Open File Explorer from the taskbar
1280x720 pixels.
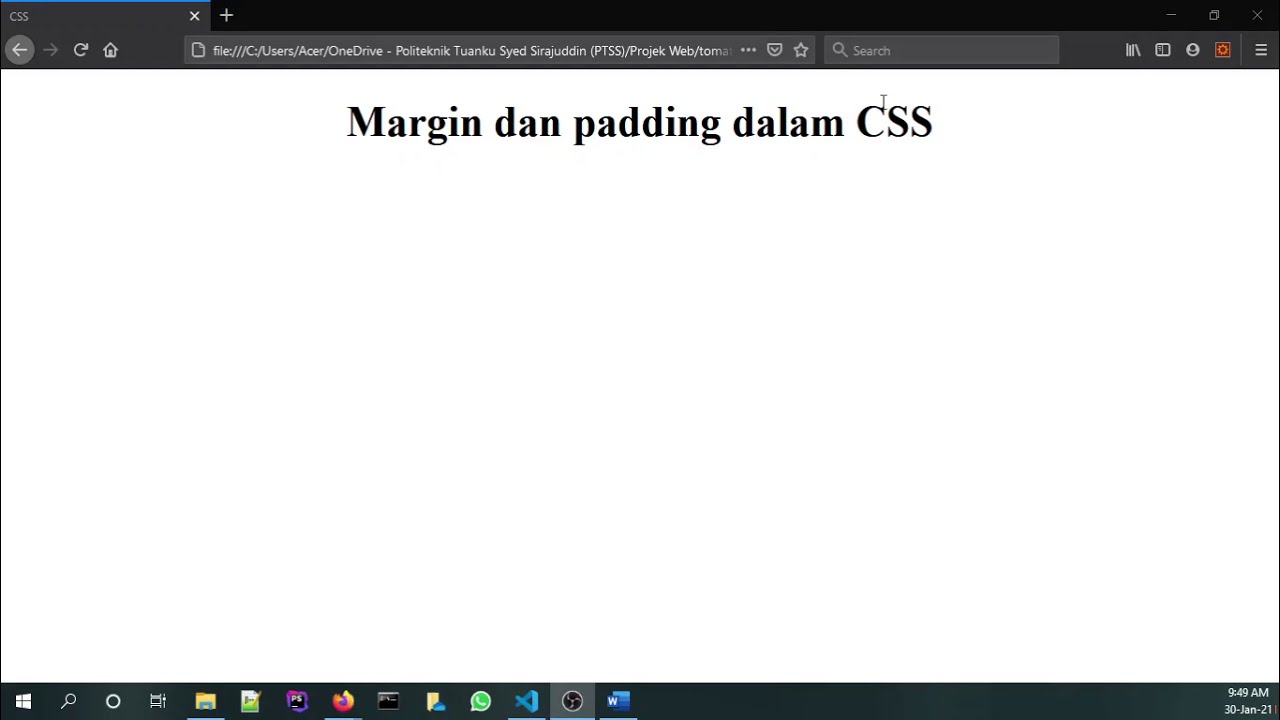coord(205,701)
